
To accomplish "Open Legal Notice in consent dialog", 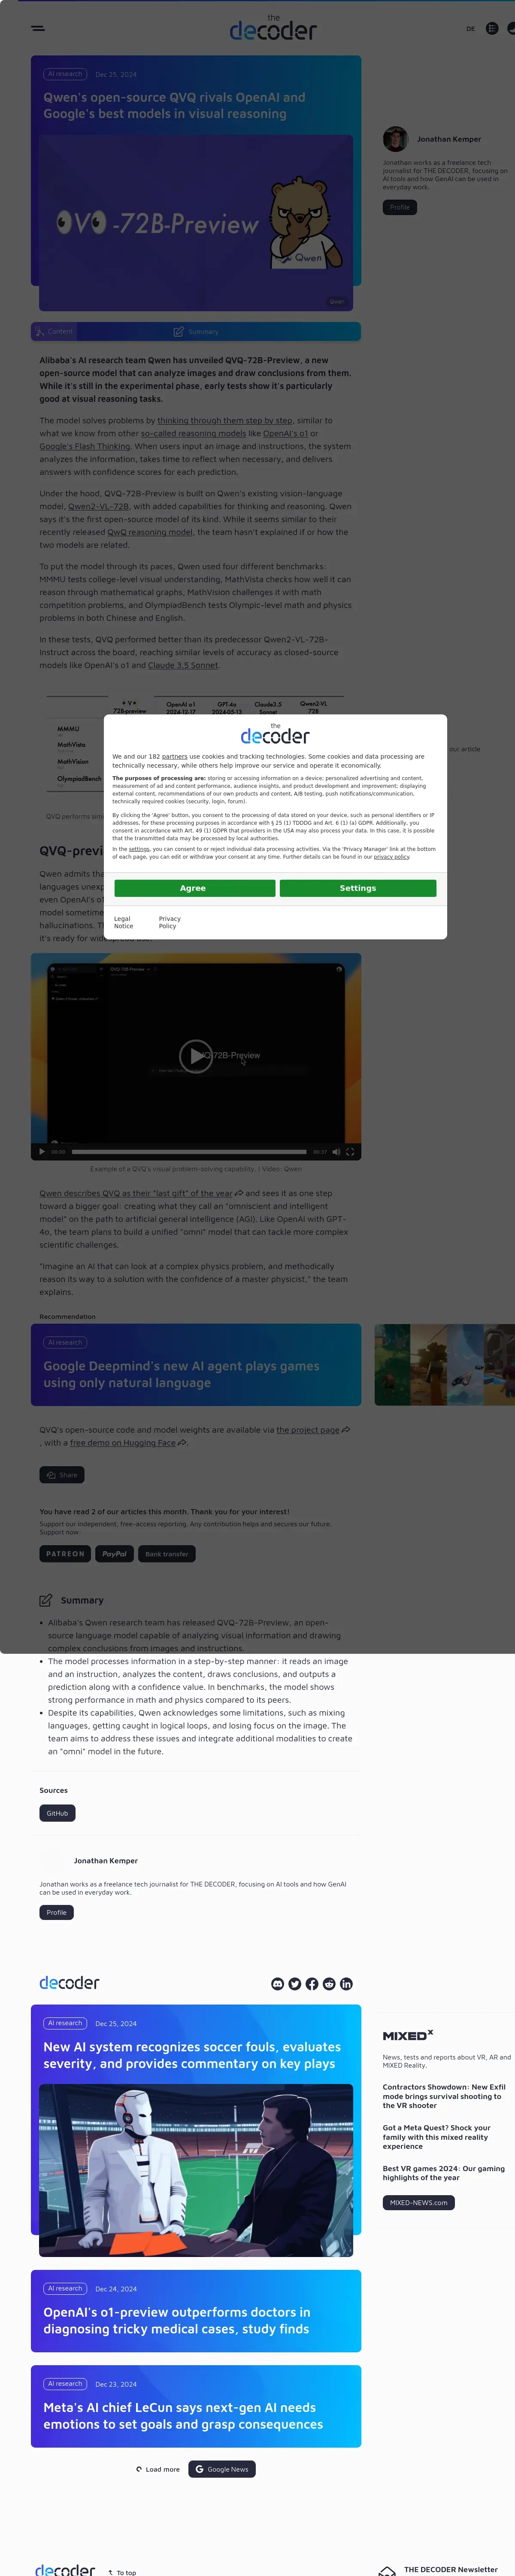I will [123, 922].
